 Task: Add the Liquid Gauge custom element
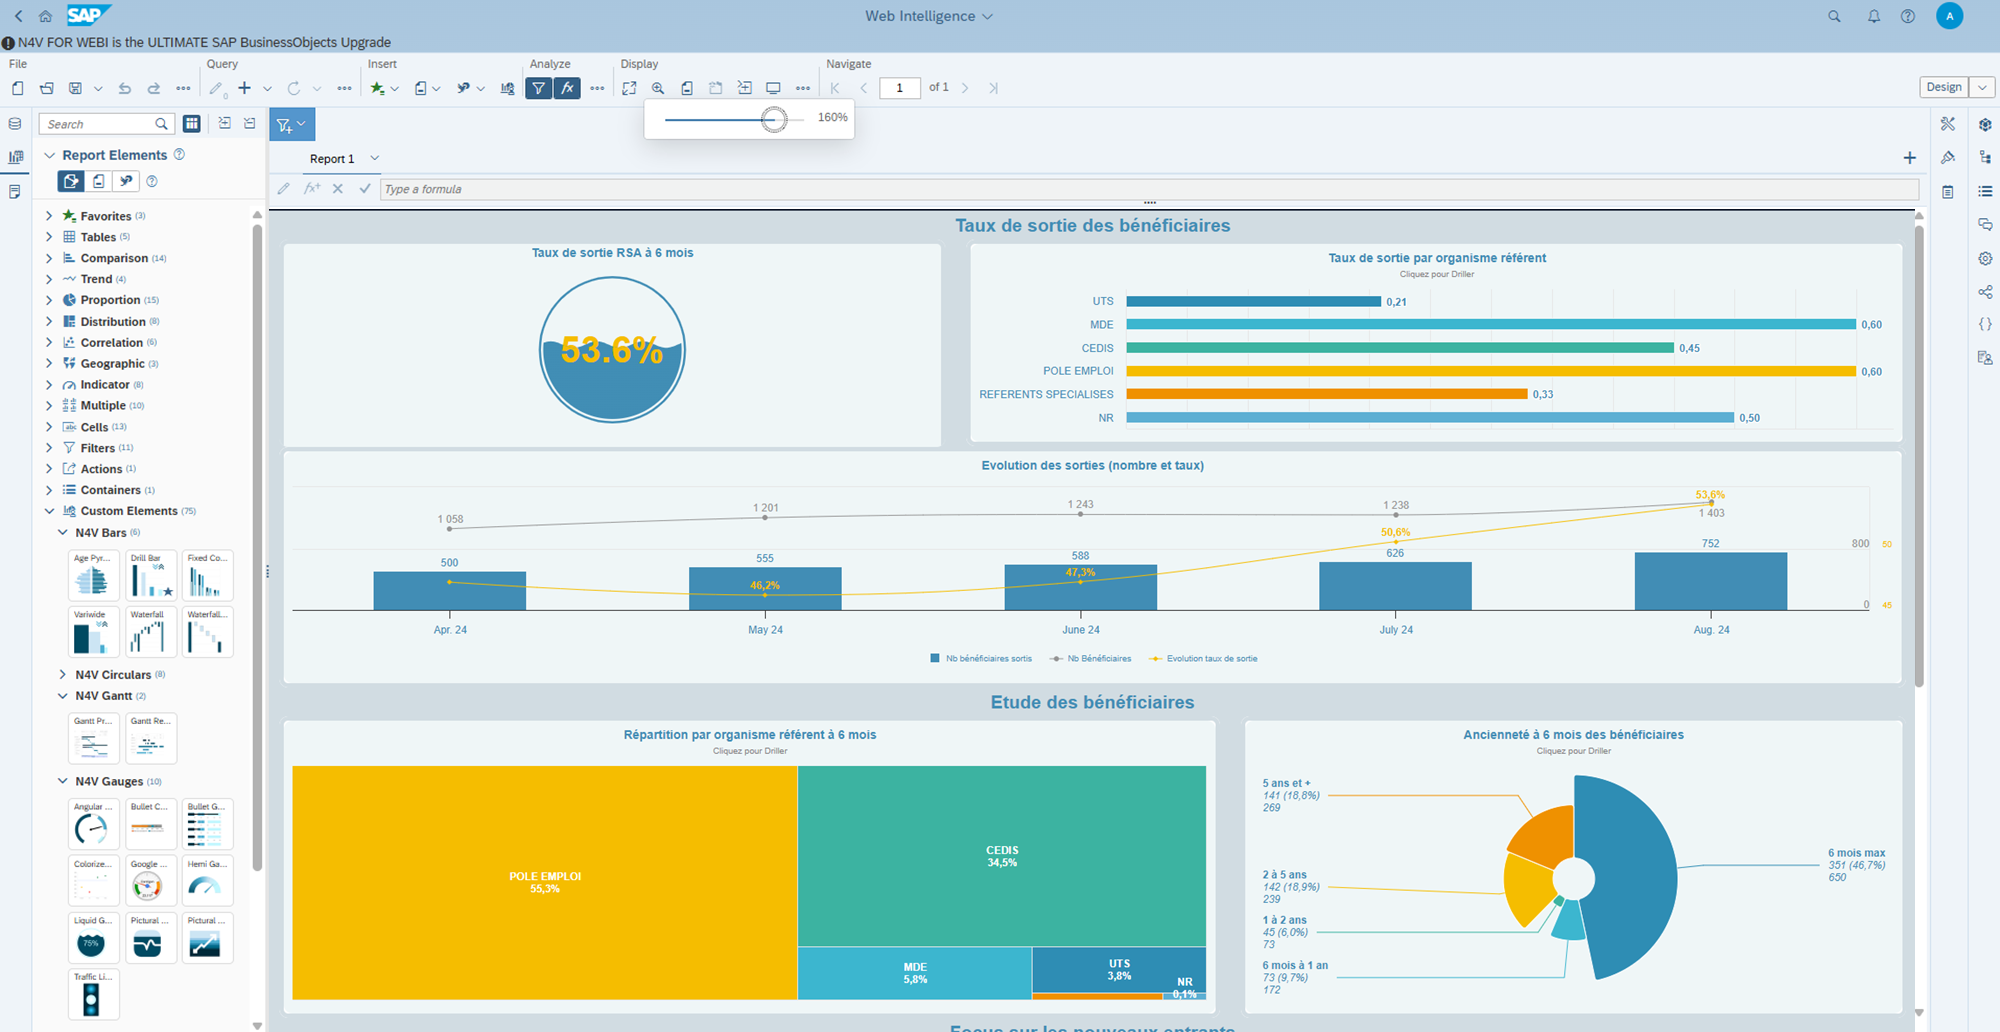click(92, 938)
